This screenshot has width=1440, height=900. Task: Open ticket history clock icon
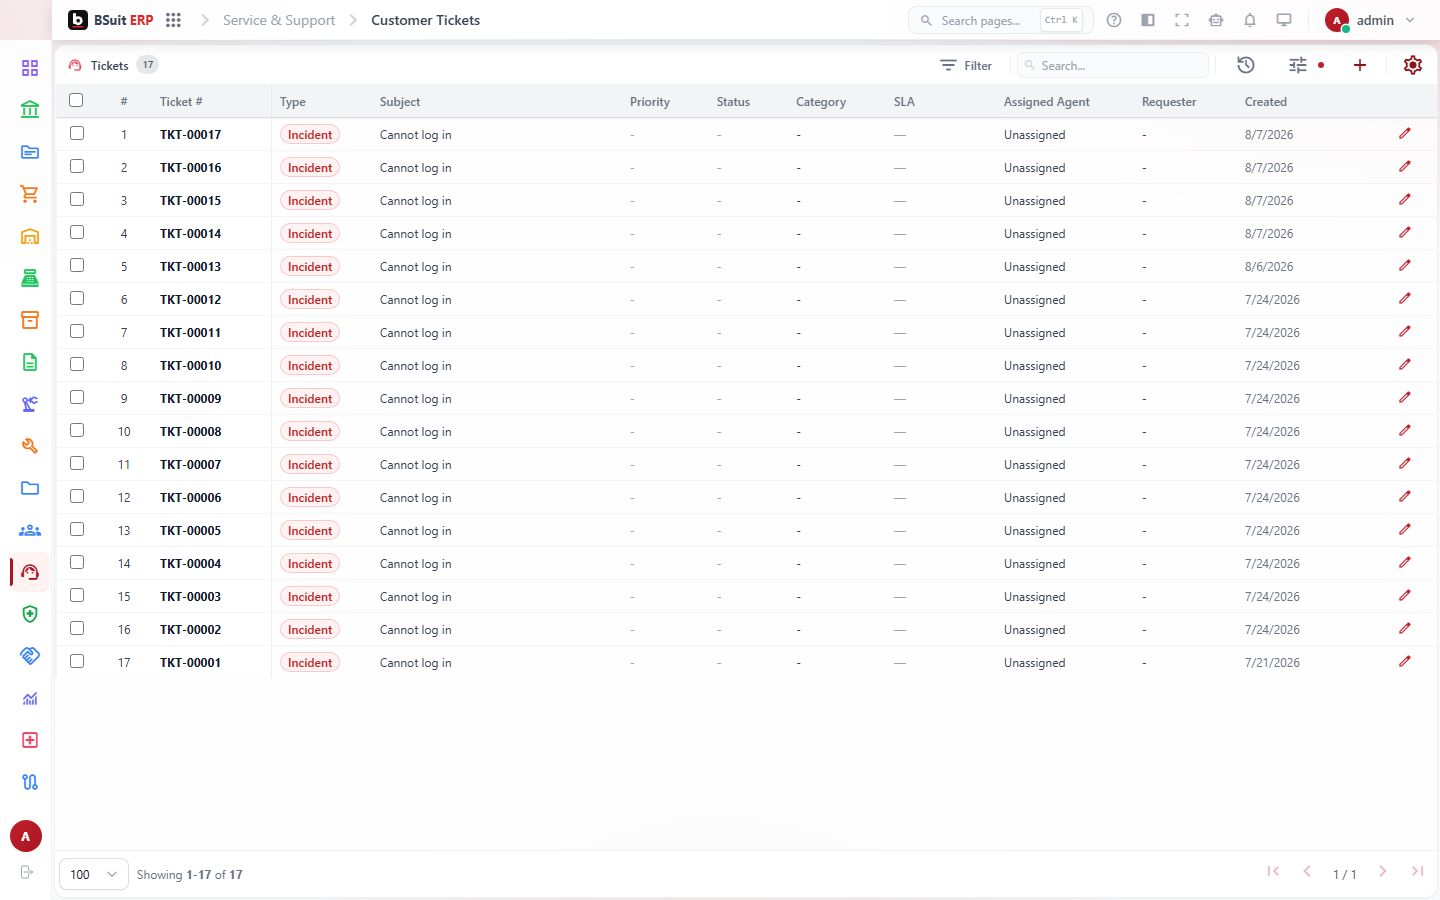[1245, 65]
